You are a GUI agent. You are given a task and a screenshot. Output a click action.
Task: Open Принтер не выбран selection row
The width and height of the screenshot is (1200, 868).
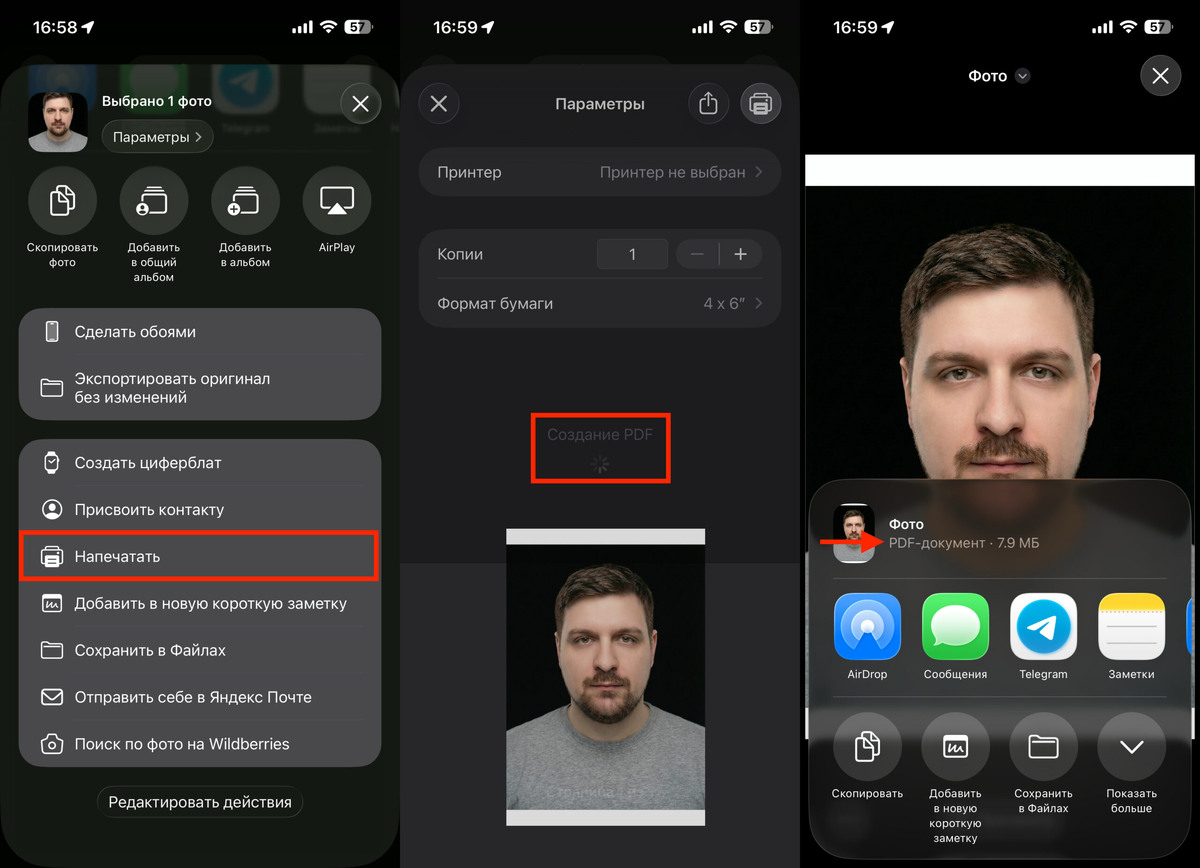pos(599,172)
